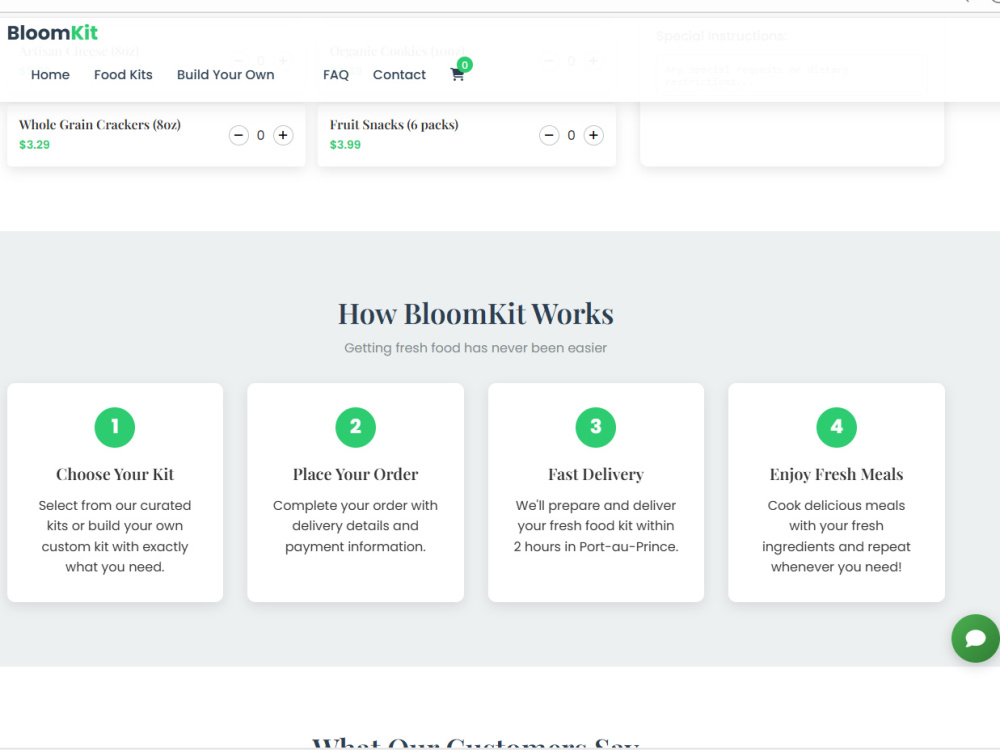The image size is (1000, 750).
Task: Click the Enjoy Fresh Meals heading
Action: coord(836,474)
